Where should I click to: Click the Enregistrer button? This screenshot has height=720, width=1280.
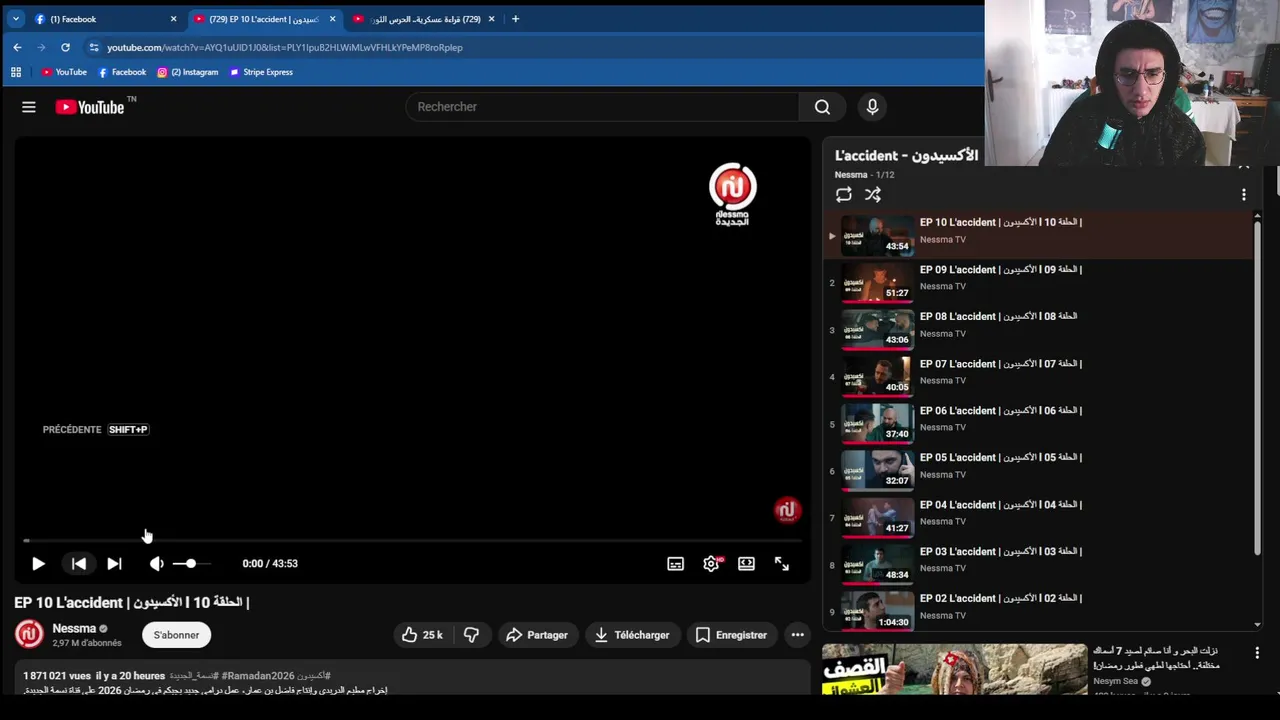[731, 635]
